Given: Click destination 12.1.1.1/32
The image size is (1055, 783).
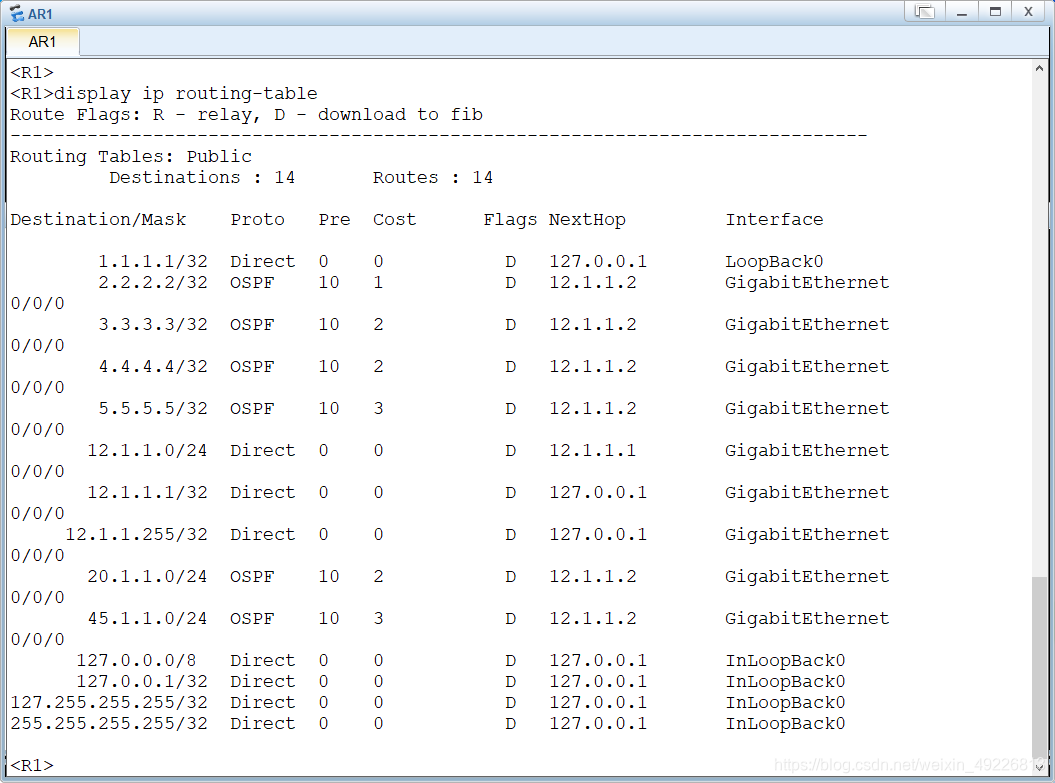Looking at the screenshot, I should (x=147, y=492).
